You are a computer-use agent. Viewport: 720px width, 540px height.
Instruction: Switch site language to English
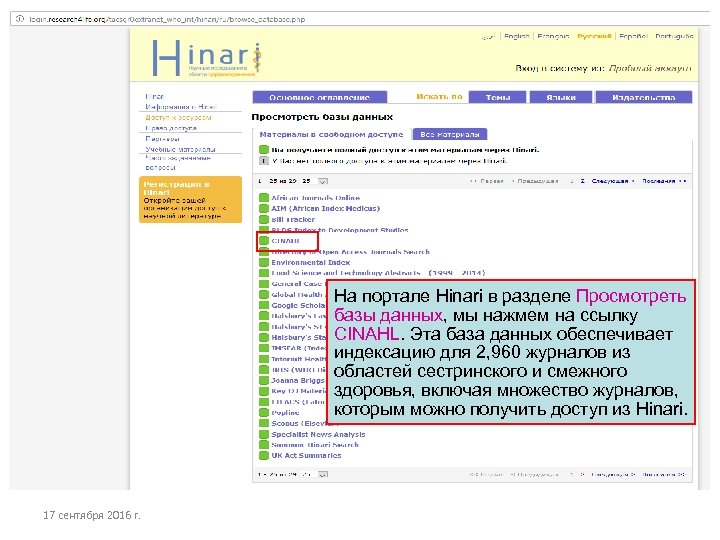(x=517, y=36)
